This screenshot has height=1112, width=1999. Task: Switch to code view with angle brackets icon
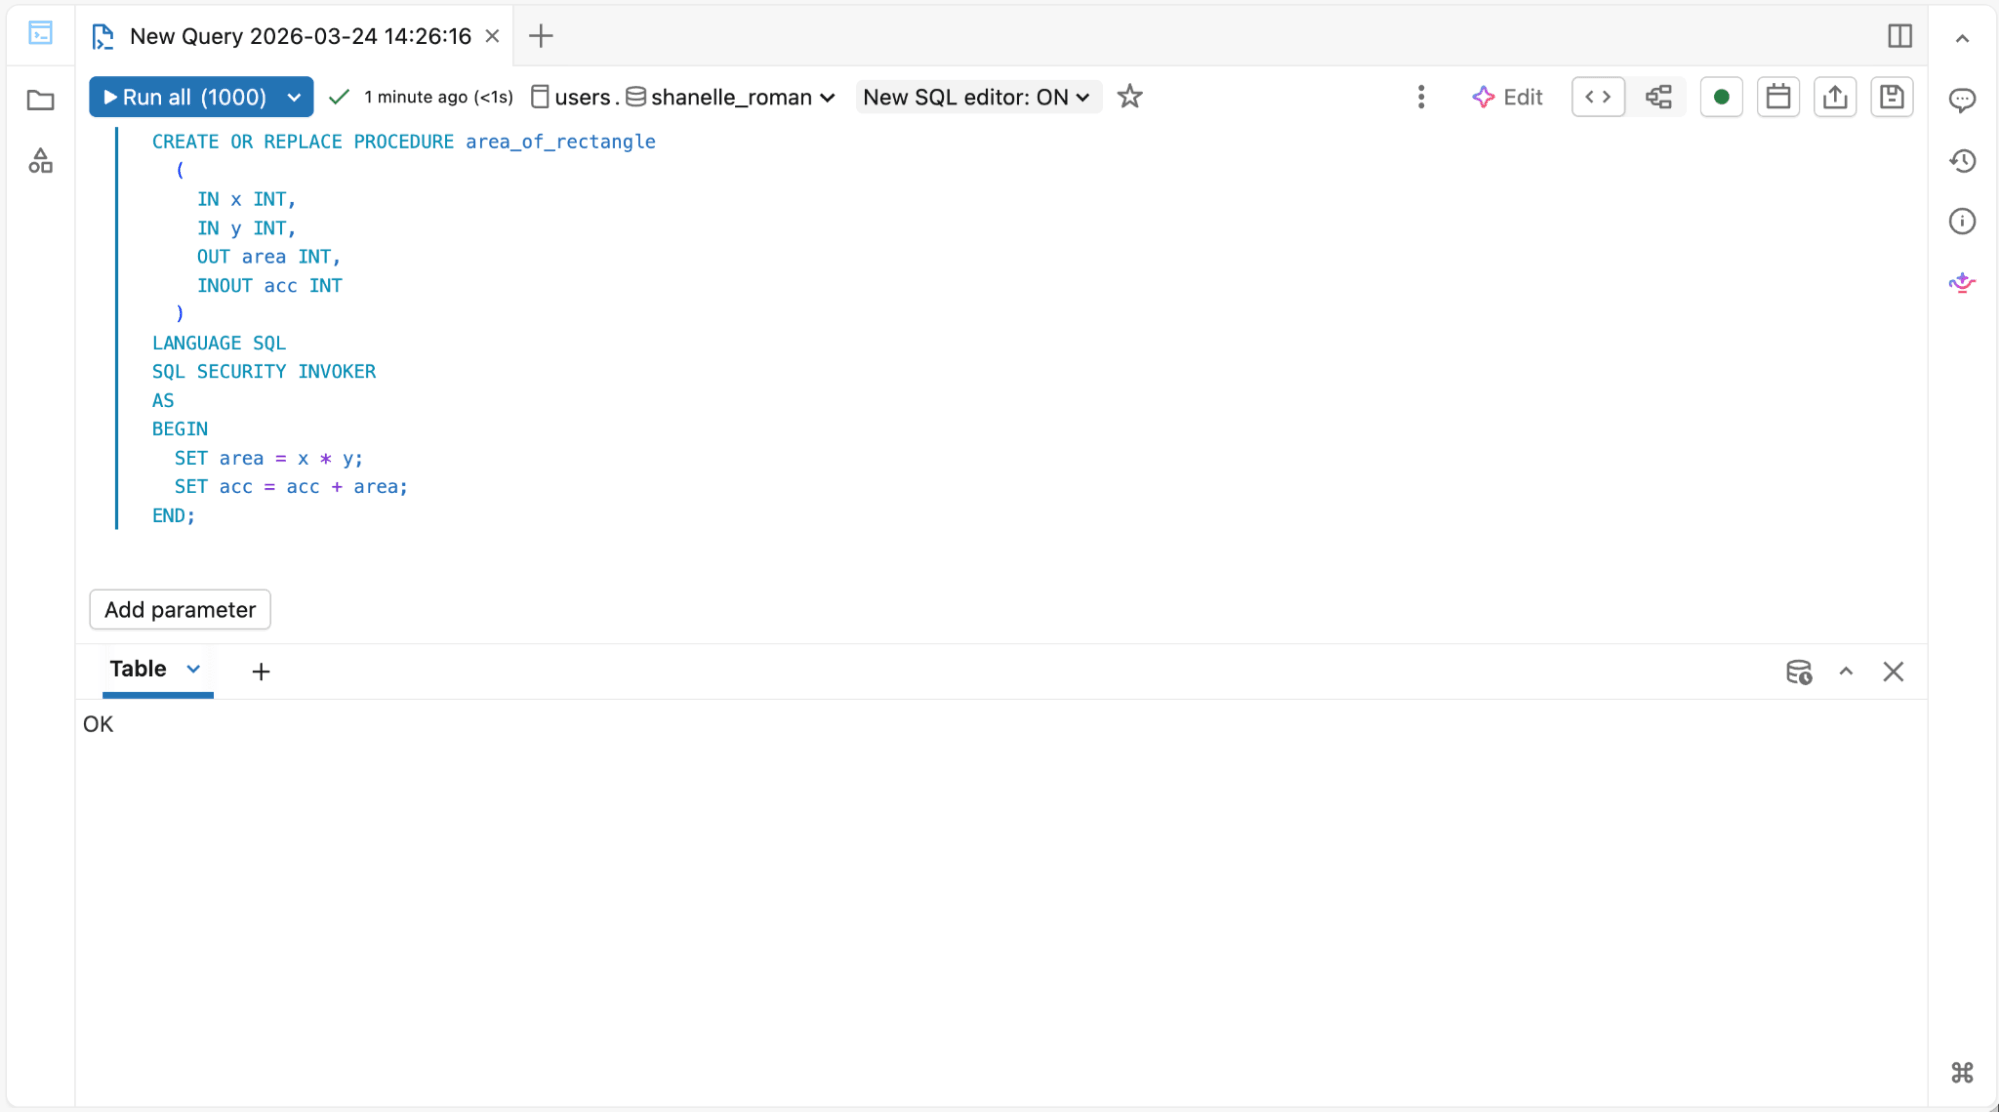click(1598, 96)
